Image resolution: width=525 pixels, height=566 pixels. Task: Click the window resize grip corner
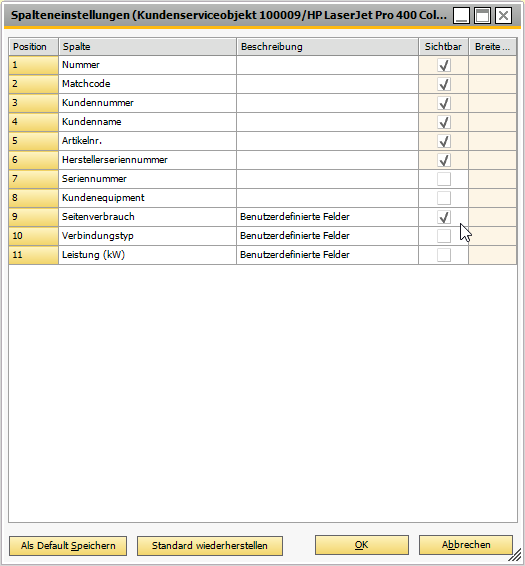(516, 556)
